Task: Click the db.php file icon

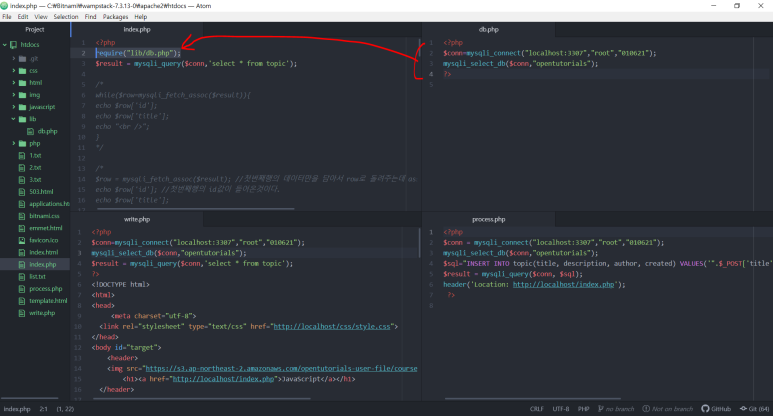Action: tap(31, 132)
